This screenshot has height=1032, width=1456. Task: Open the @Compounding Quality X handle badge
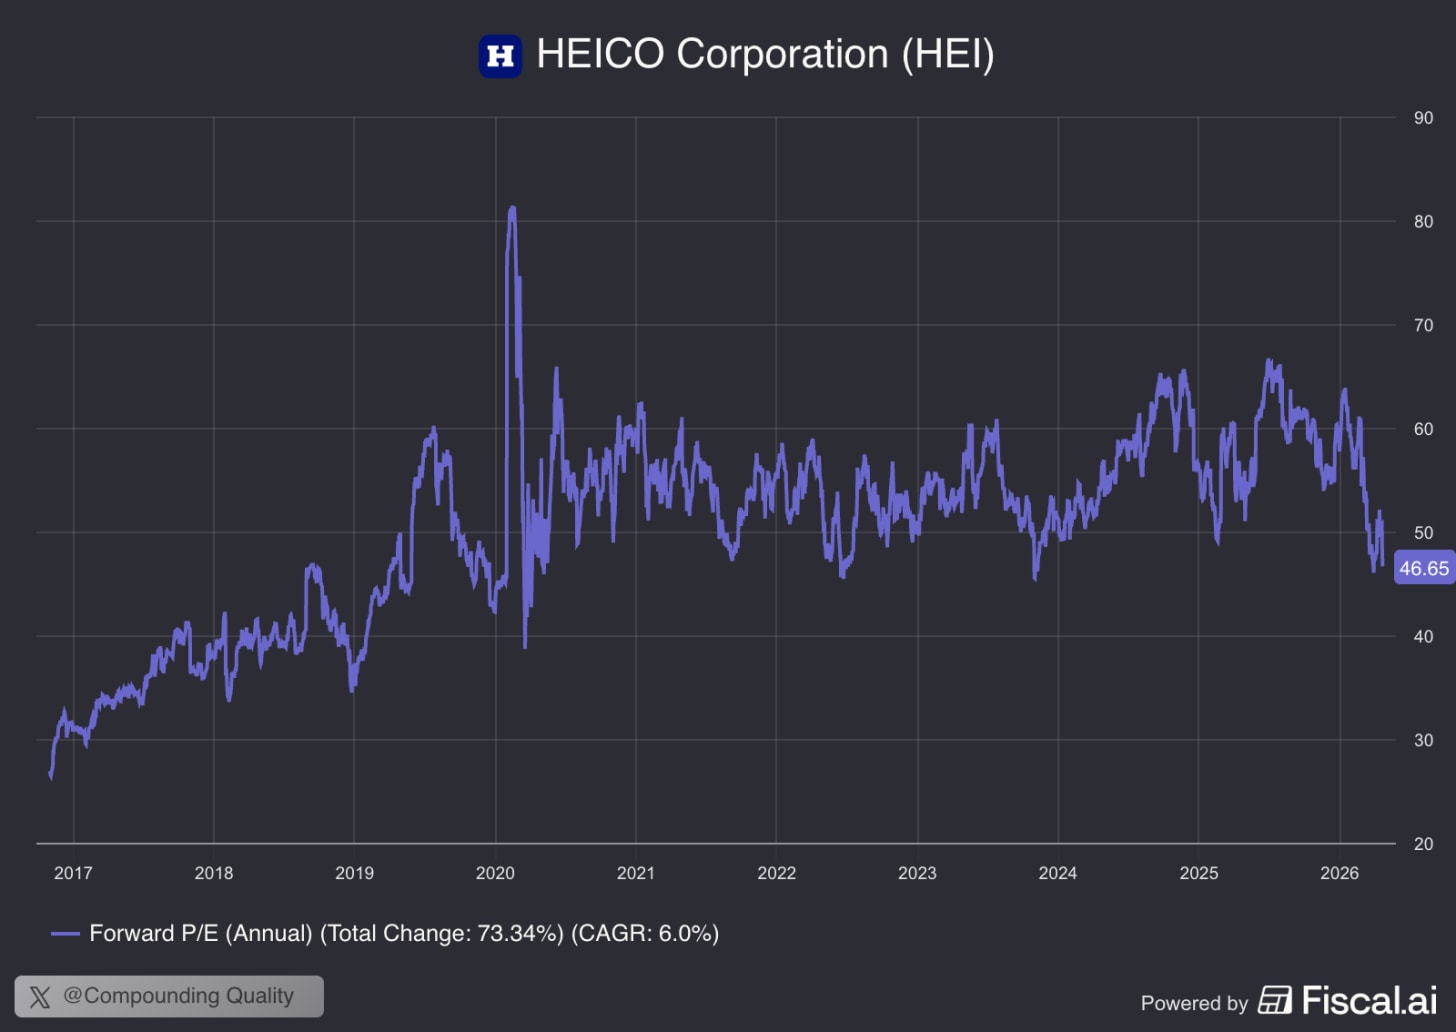point(169,996)
